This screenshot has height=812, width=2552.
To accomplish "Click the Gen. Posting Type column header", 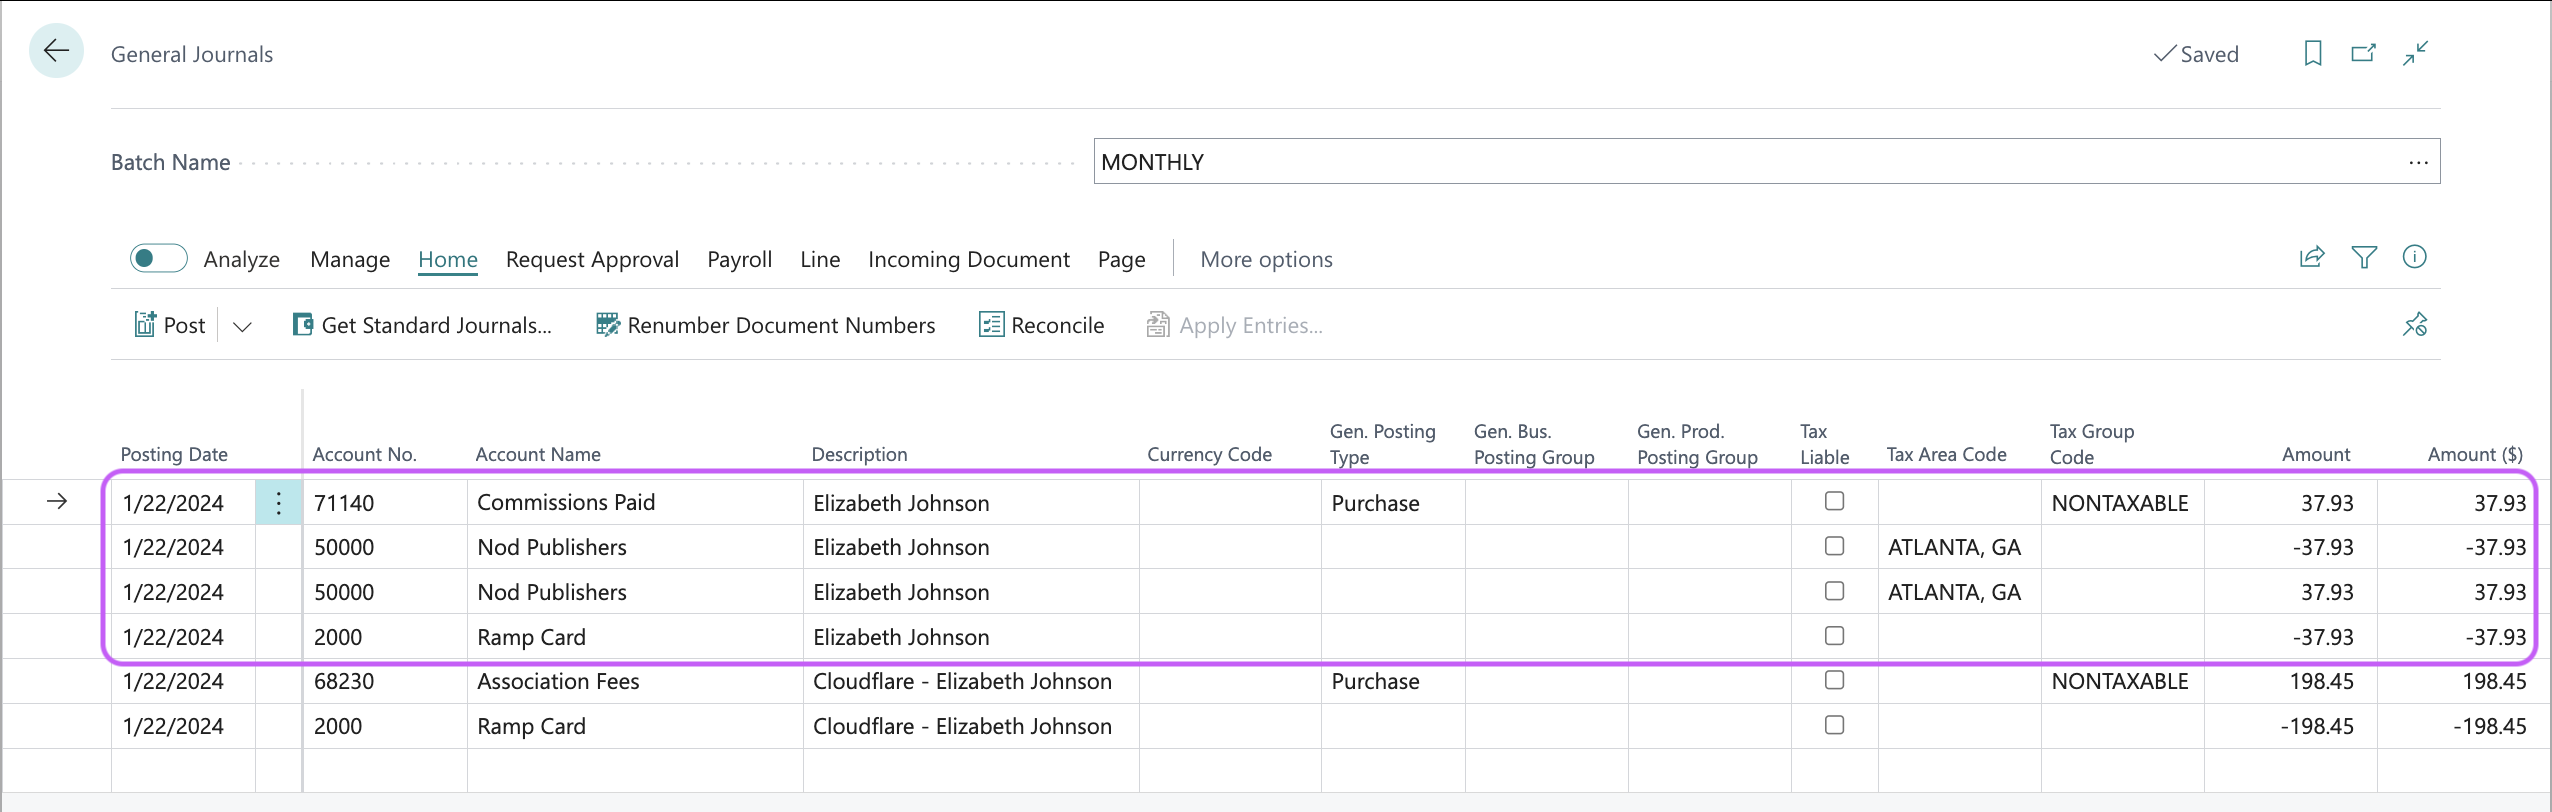I will [x=1382, y=444].
